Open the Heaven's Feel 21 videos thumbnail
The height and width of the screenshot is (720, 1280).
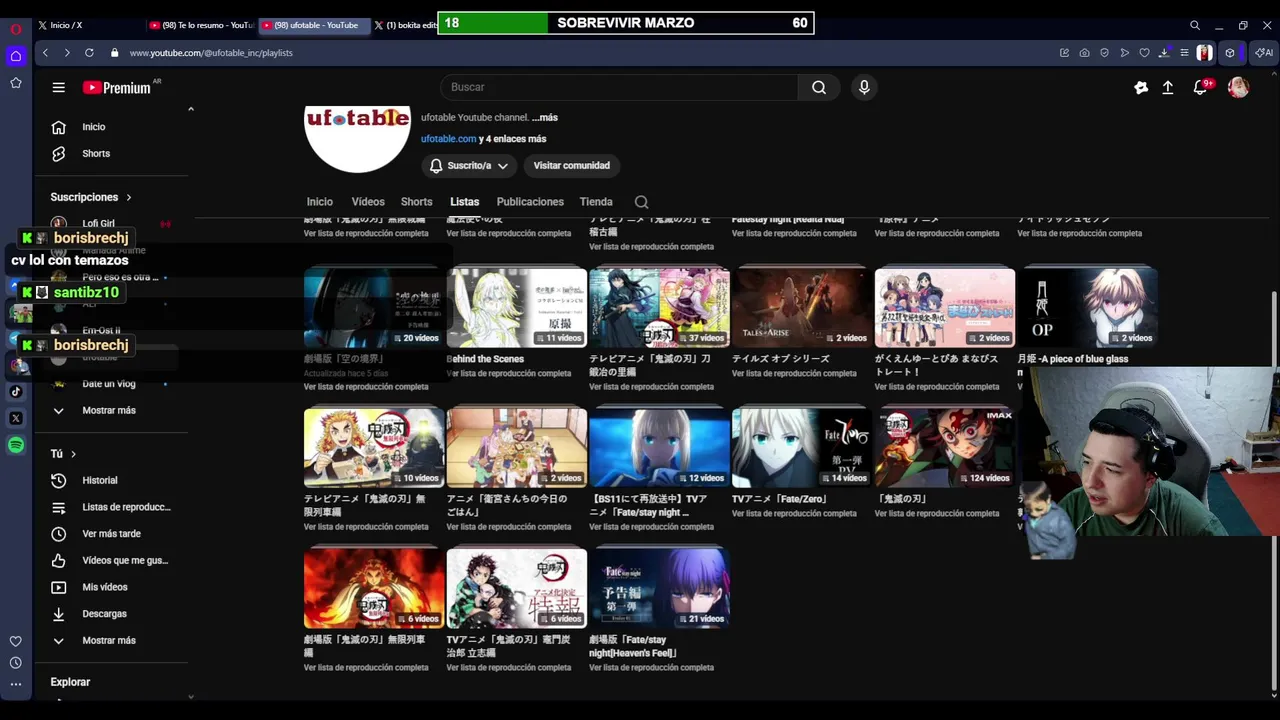(x=659, y=588)
